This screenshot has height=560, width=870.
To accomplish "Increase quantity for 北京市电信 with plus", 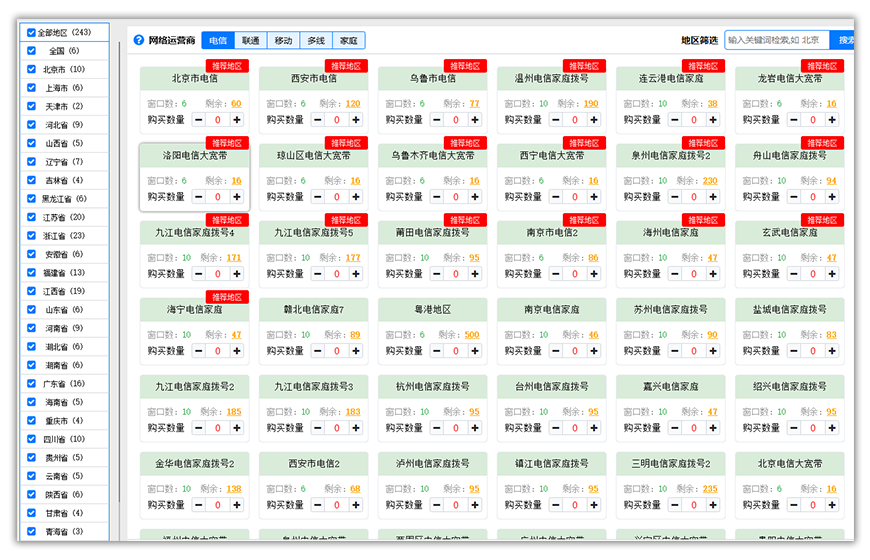I will (237, 119).
